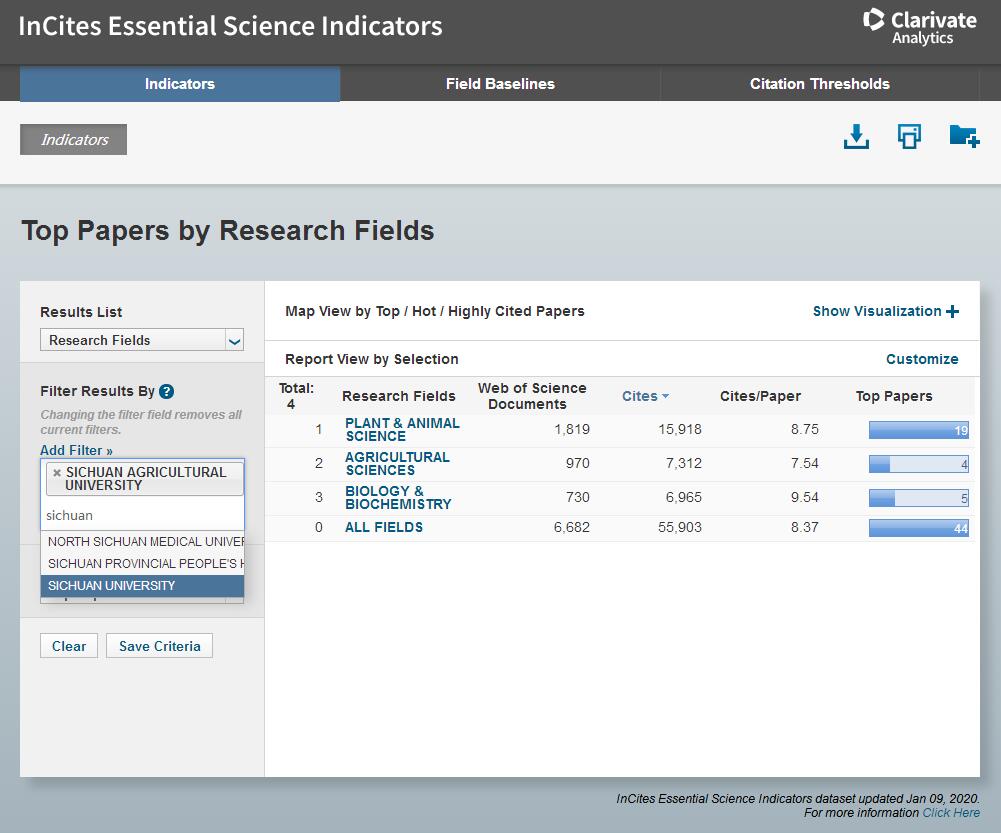The image size is (1001, 833).
Task: Click the Clarivate Analytics logo
Action: click(x=919, y=27)
